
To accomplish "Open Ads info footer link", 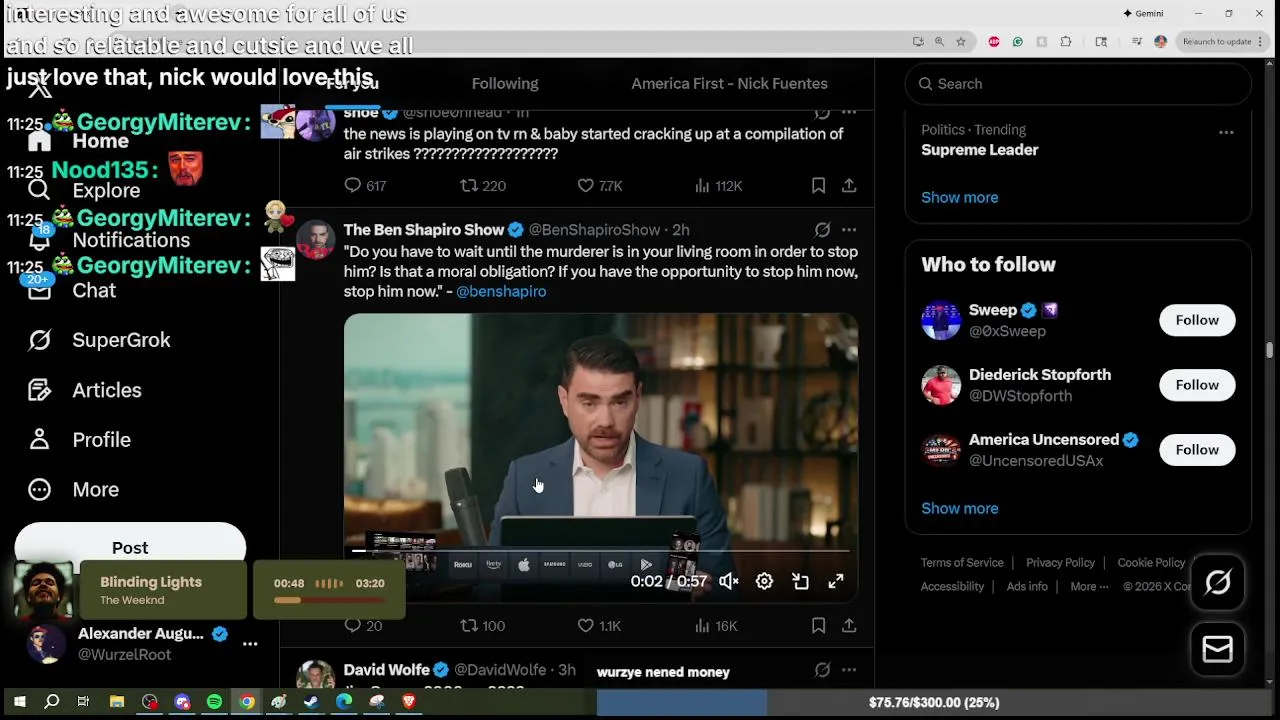I will (1027, 587).
